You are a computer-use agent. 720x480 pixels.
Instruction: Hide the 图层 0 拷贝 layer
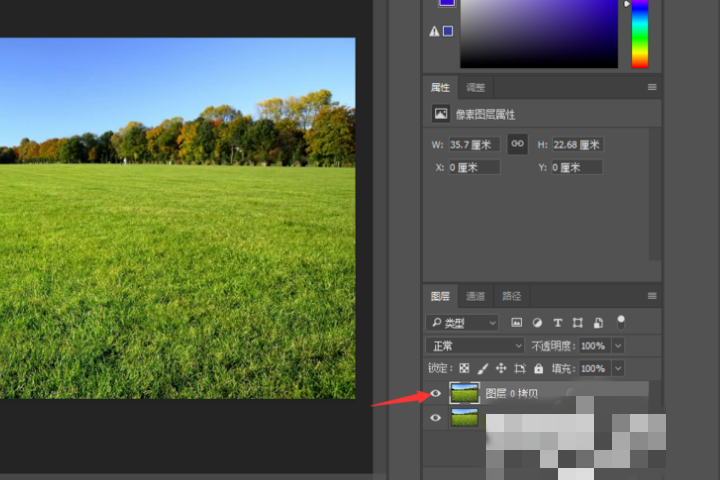(435, 393)
